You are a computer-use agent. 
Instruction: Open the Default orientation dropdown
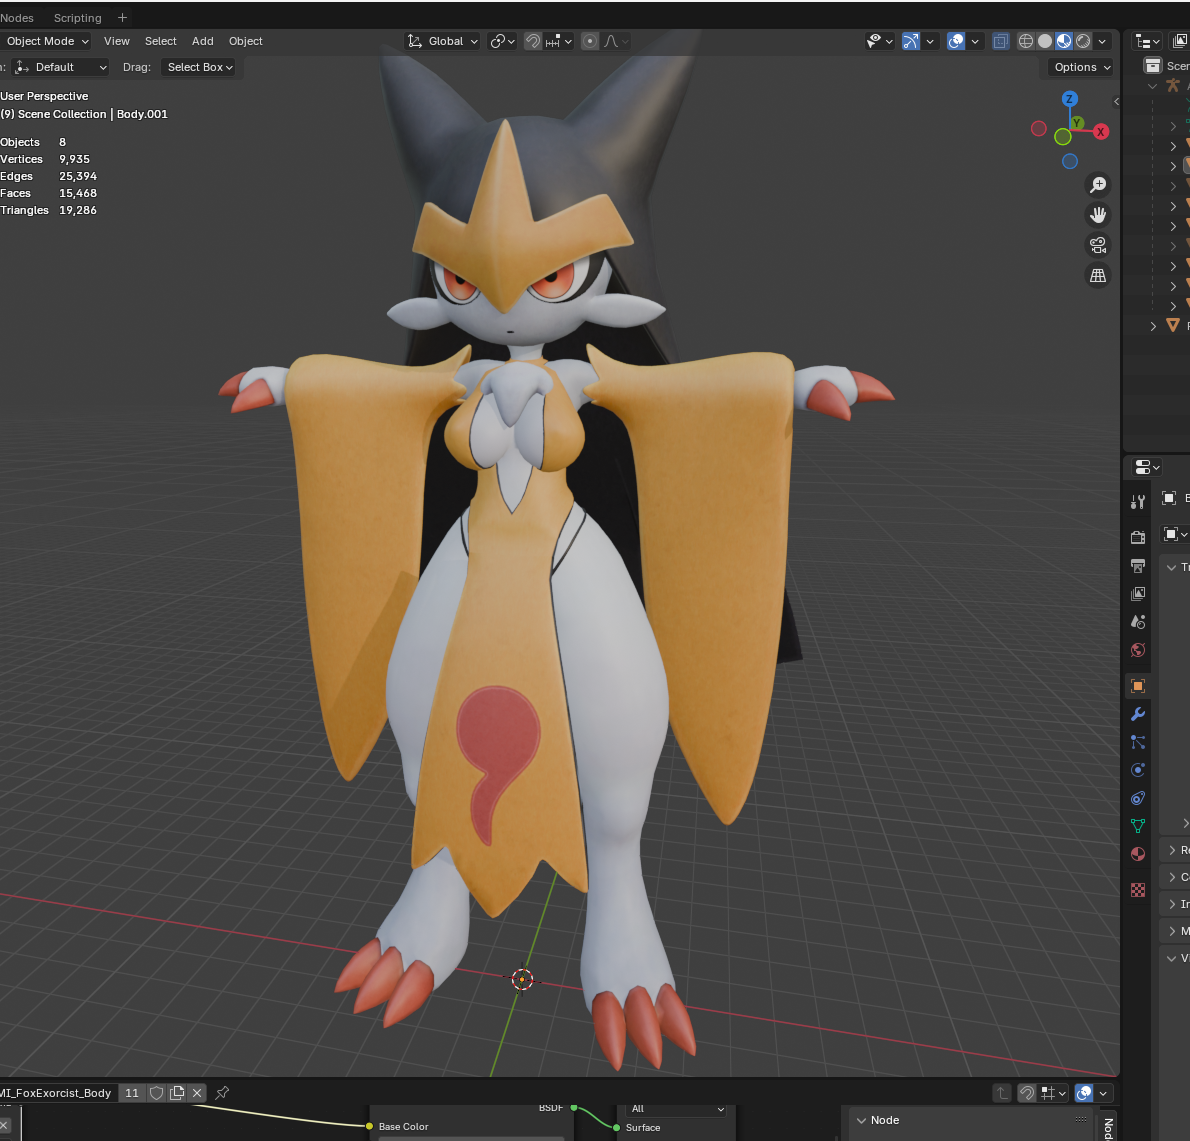[x=61, y=67]
